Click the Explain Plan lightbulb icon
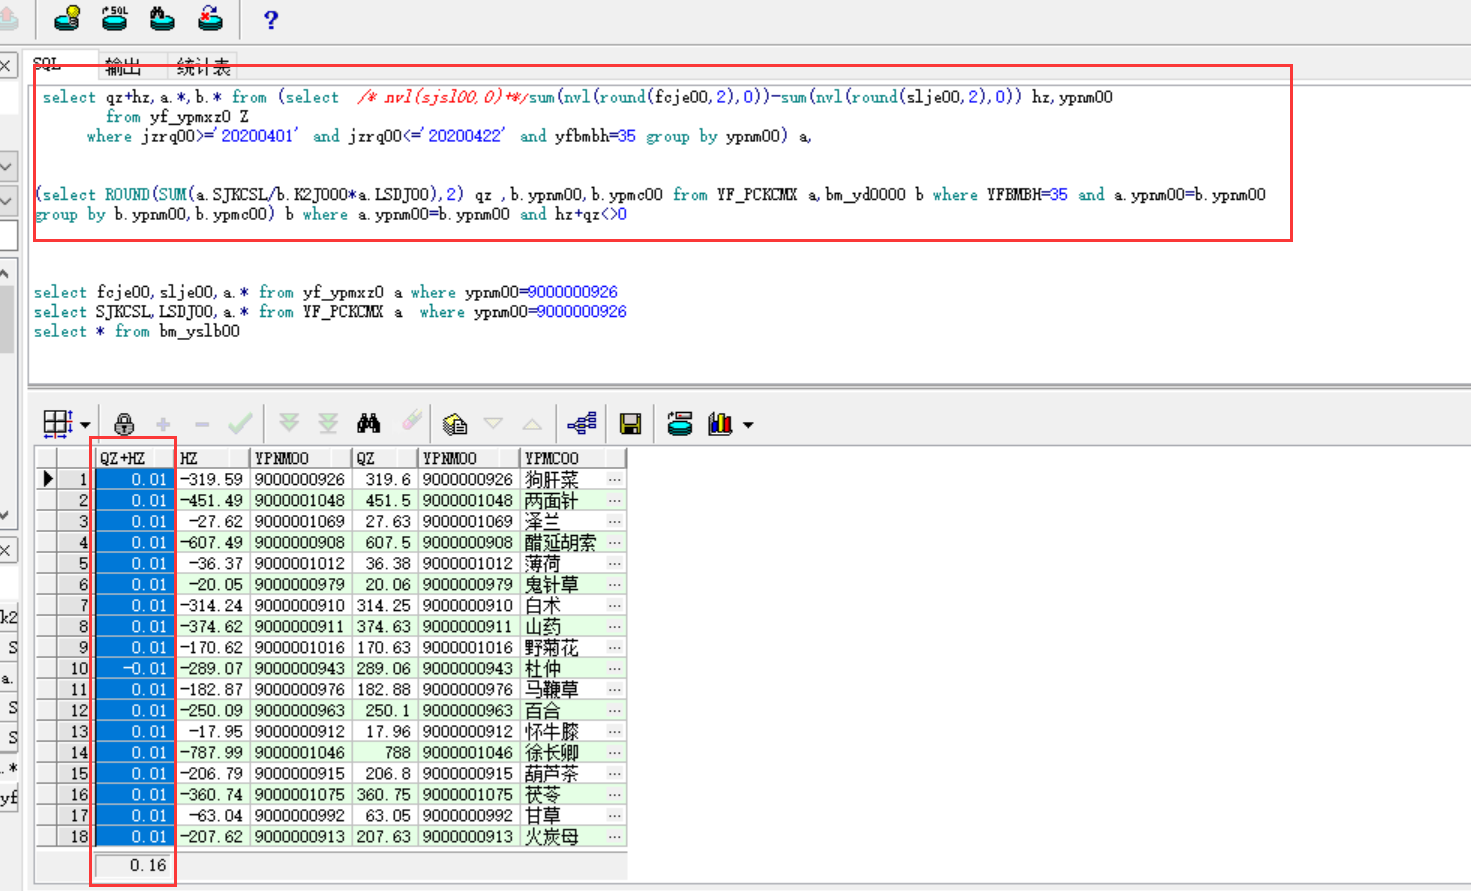This screenshot has width=1471, height=891. tap(67, 18)
